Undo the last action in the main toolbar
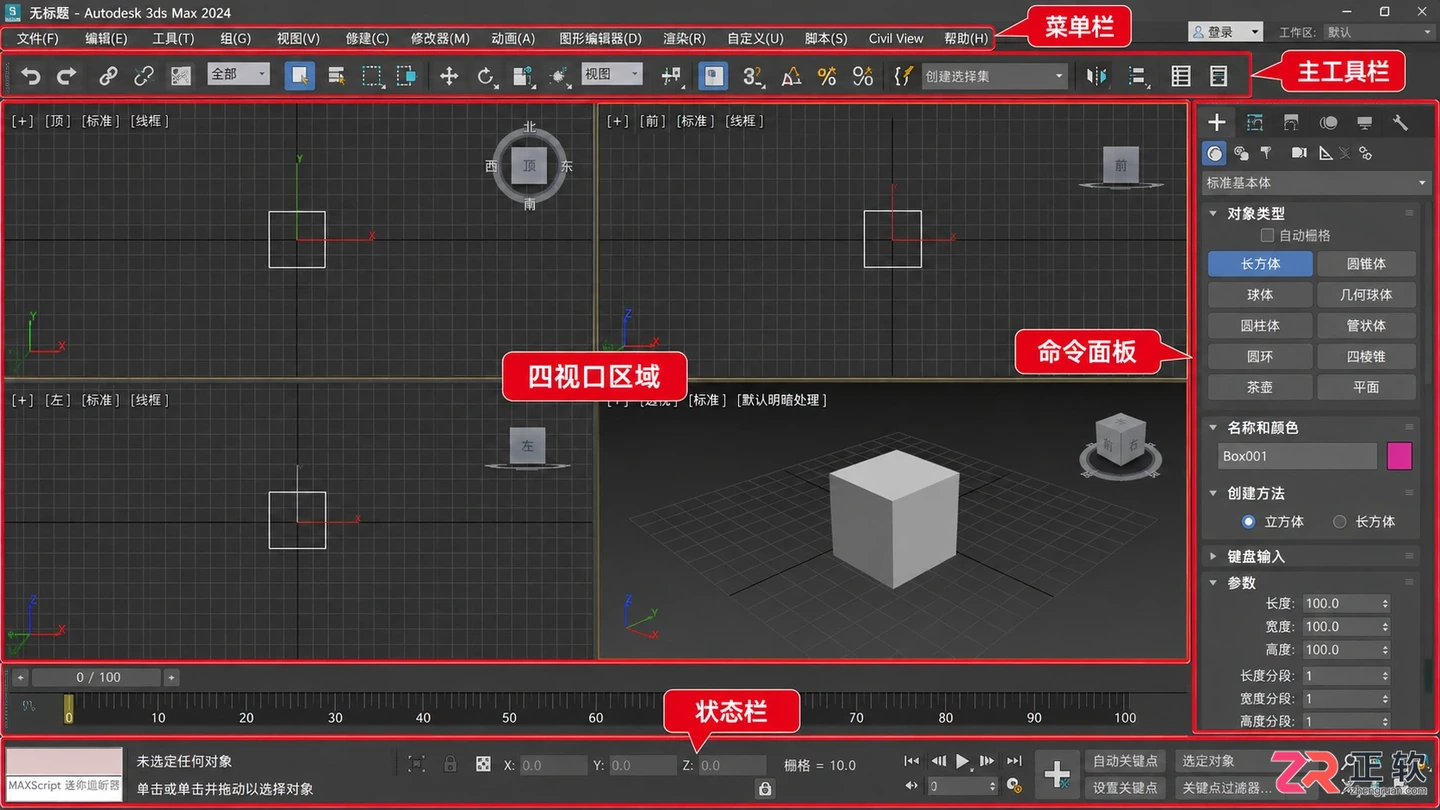 pyautogui.click(x=31, y=76)
